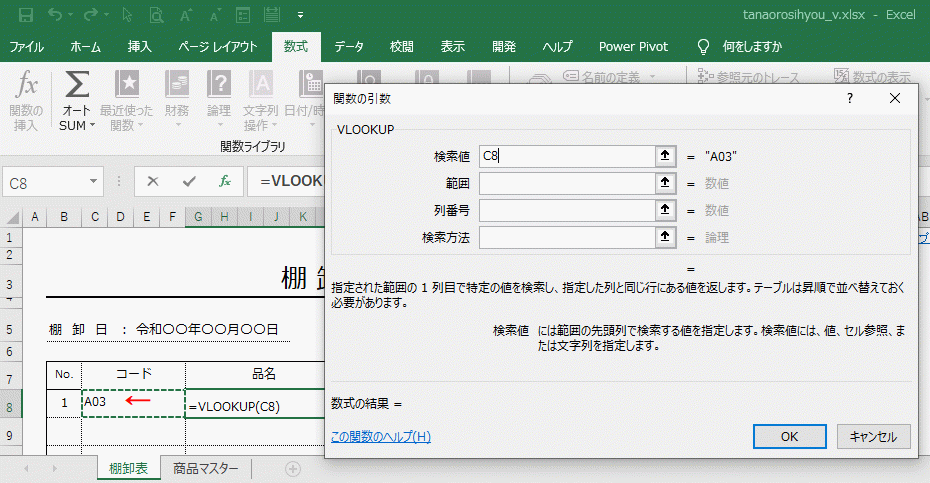The height and width of the screenshot is (483, 930).
Task: Click the pointer select objects icon
Action: coord(127,15)
